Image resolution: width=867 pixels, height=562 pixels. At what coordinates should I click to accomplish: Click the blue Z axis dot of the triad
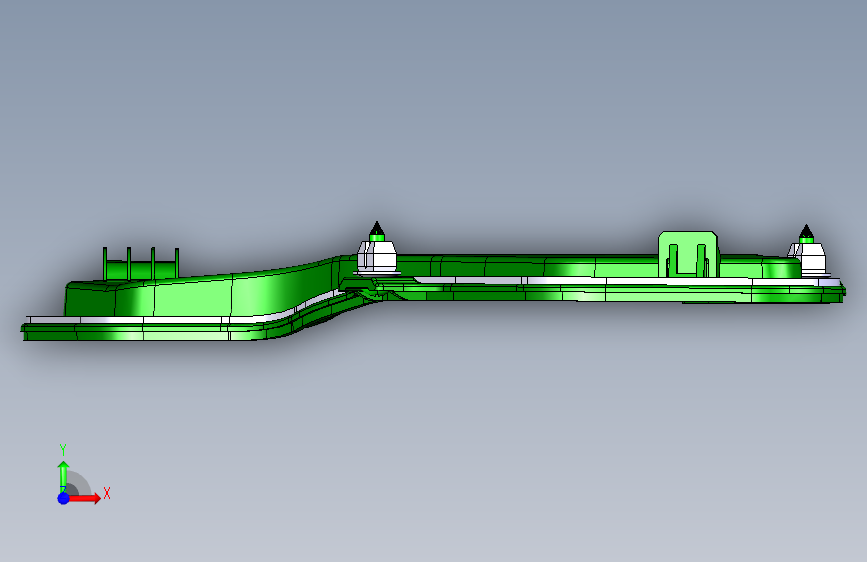click(64, 498)
